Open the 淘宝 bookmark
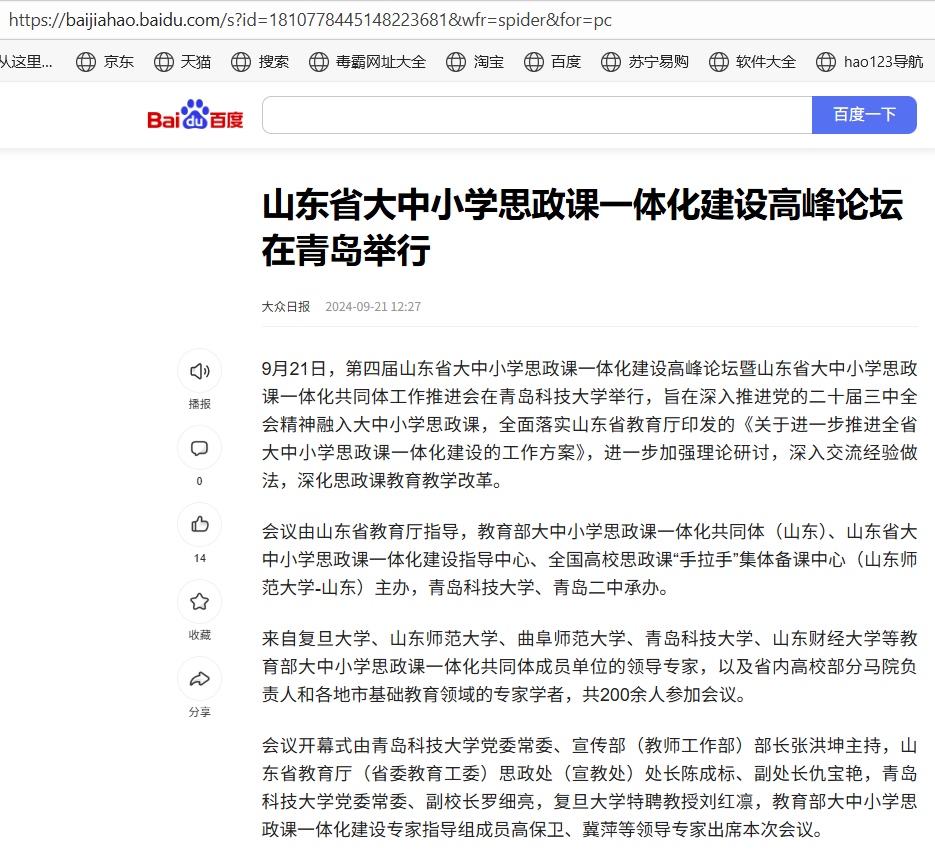 [475, 62]
